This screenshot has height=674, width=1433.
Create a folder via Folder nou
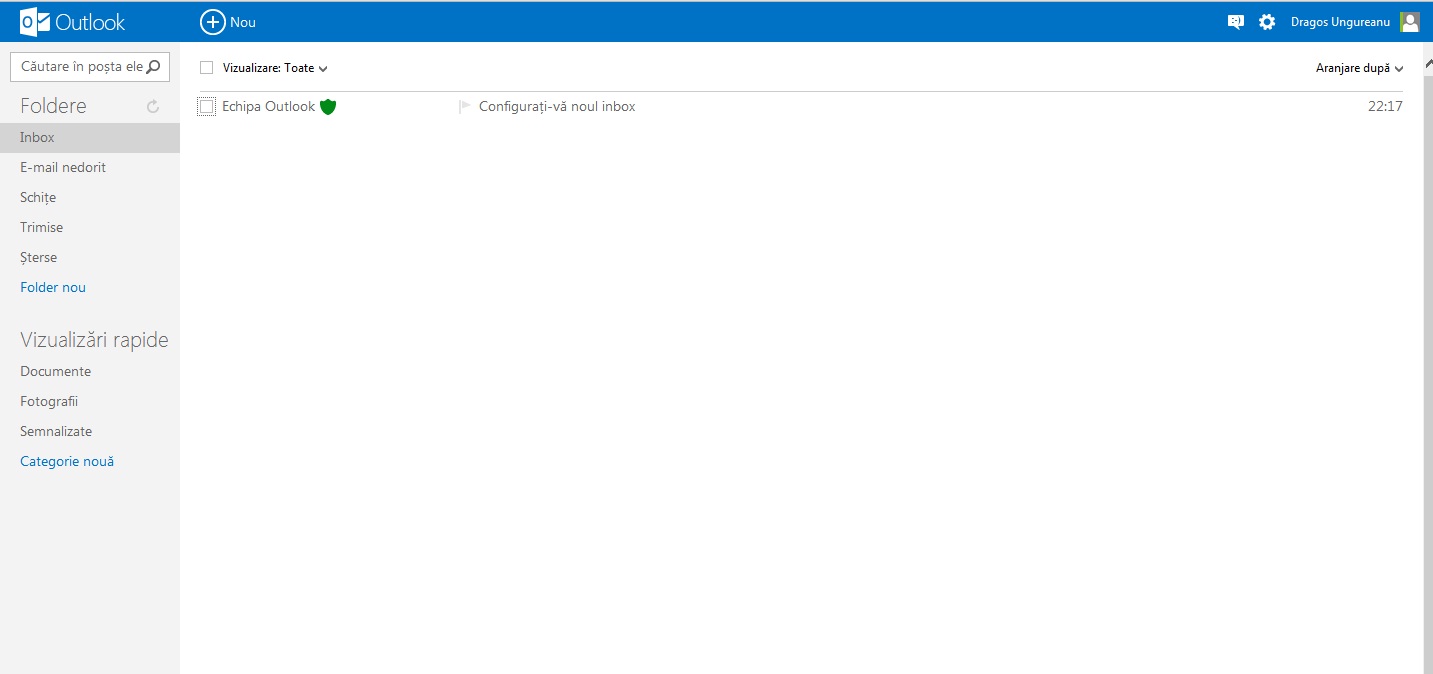[53, 287]
